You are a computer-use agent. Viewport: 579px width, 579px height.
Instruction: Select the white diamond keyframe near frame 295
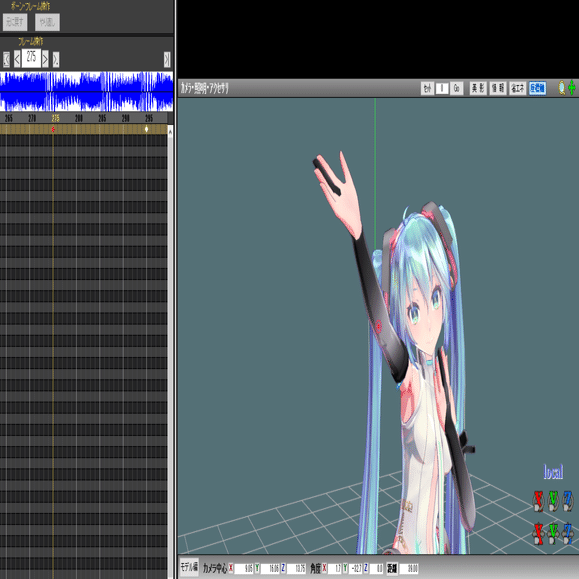pos(147,129)
